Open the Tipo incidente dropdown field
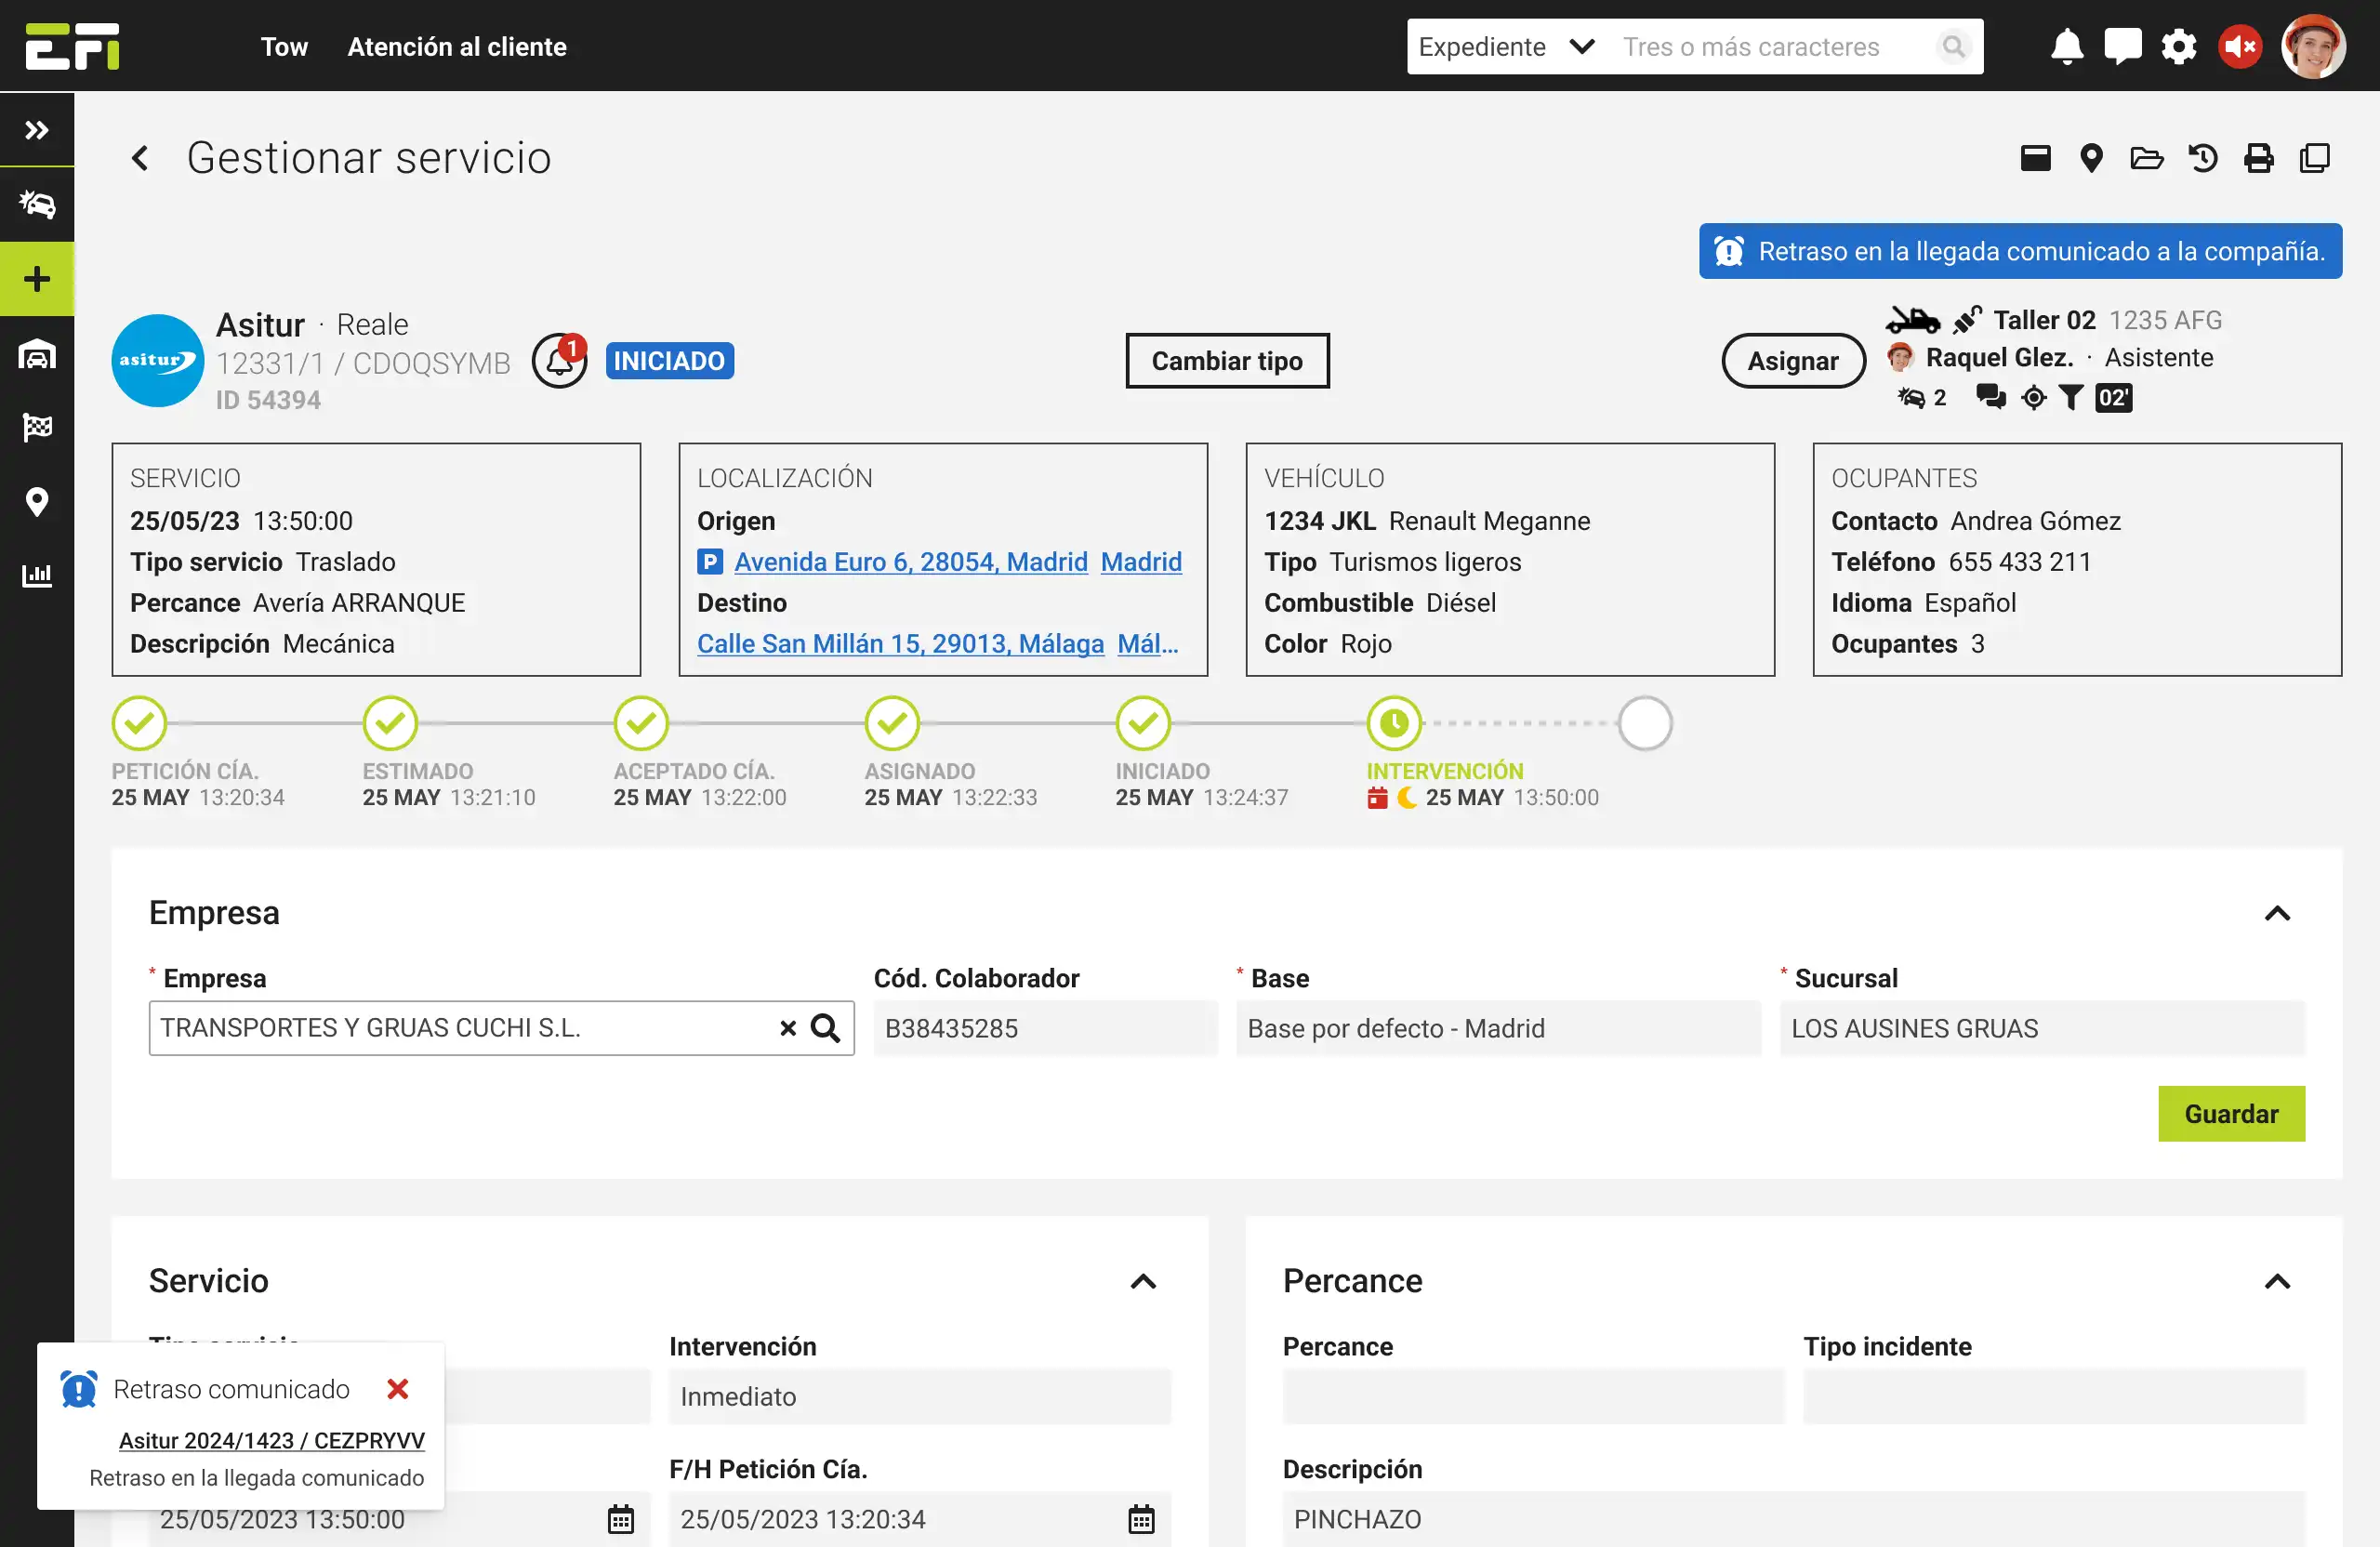 click(x=2054, y=1396)
